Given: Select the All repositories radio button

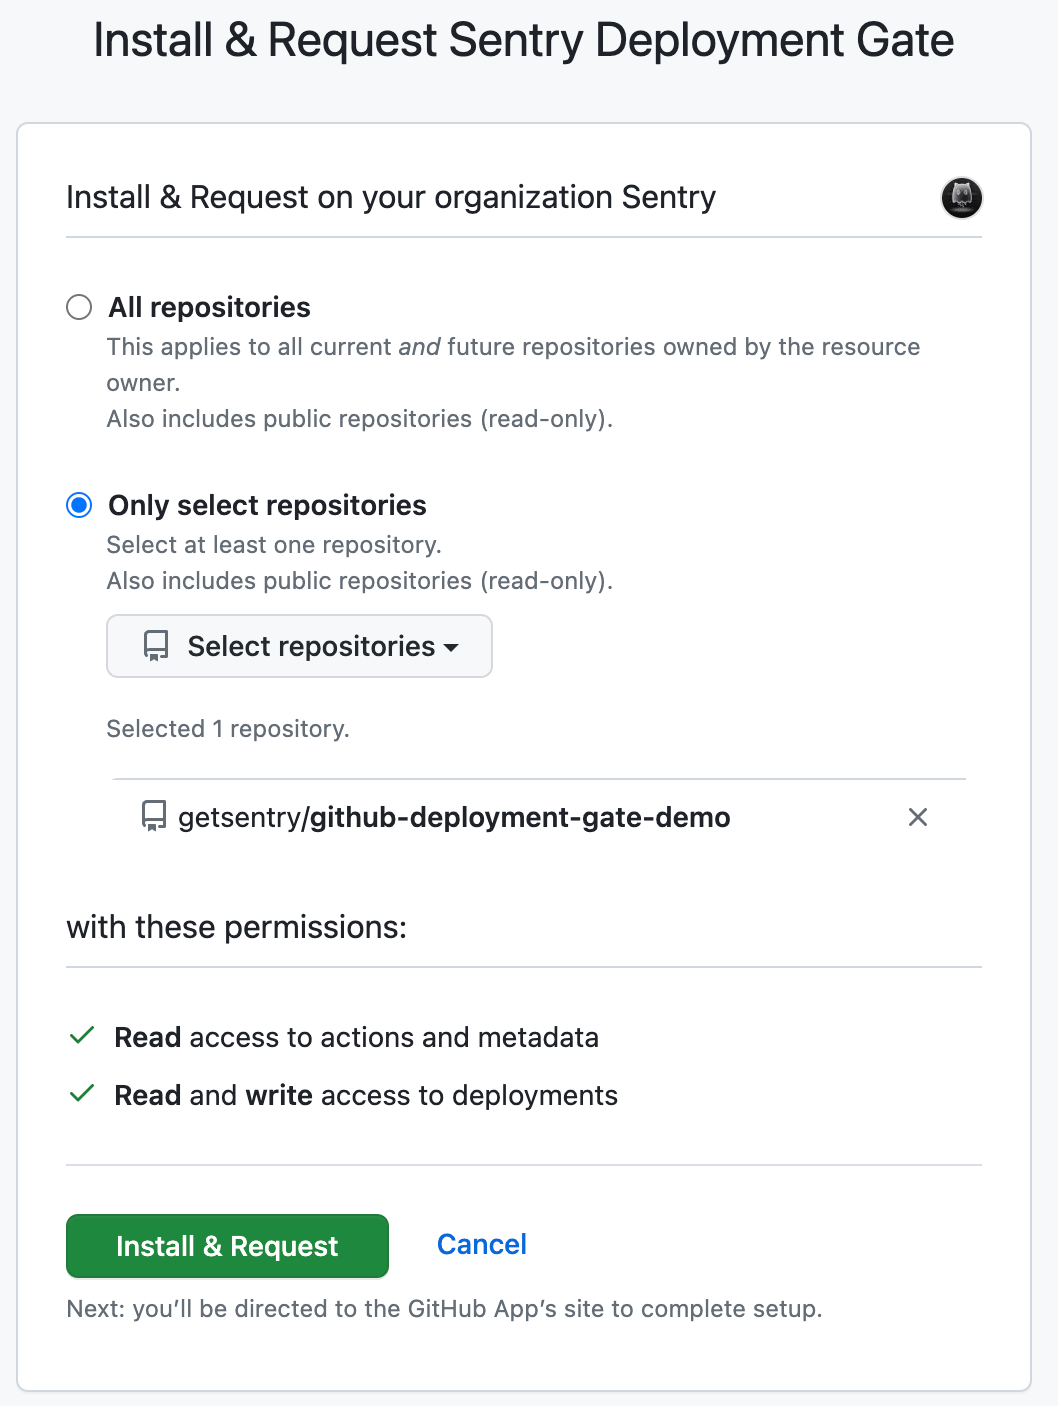Looking at the screenshot, I should 79,307.
